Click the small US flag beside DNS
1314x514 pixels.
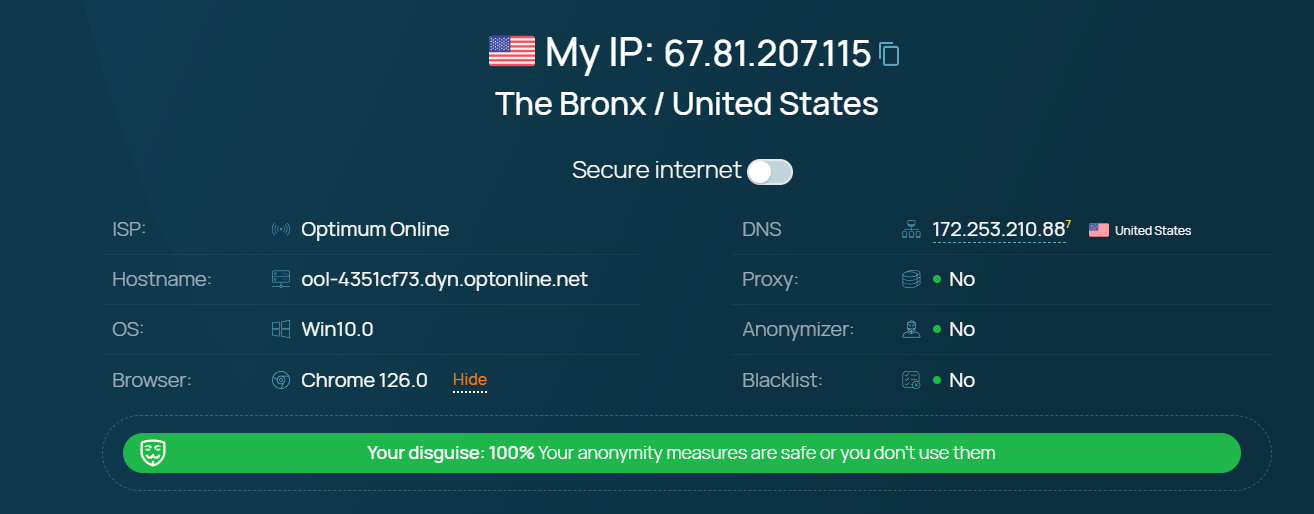[1099, 230]
